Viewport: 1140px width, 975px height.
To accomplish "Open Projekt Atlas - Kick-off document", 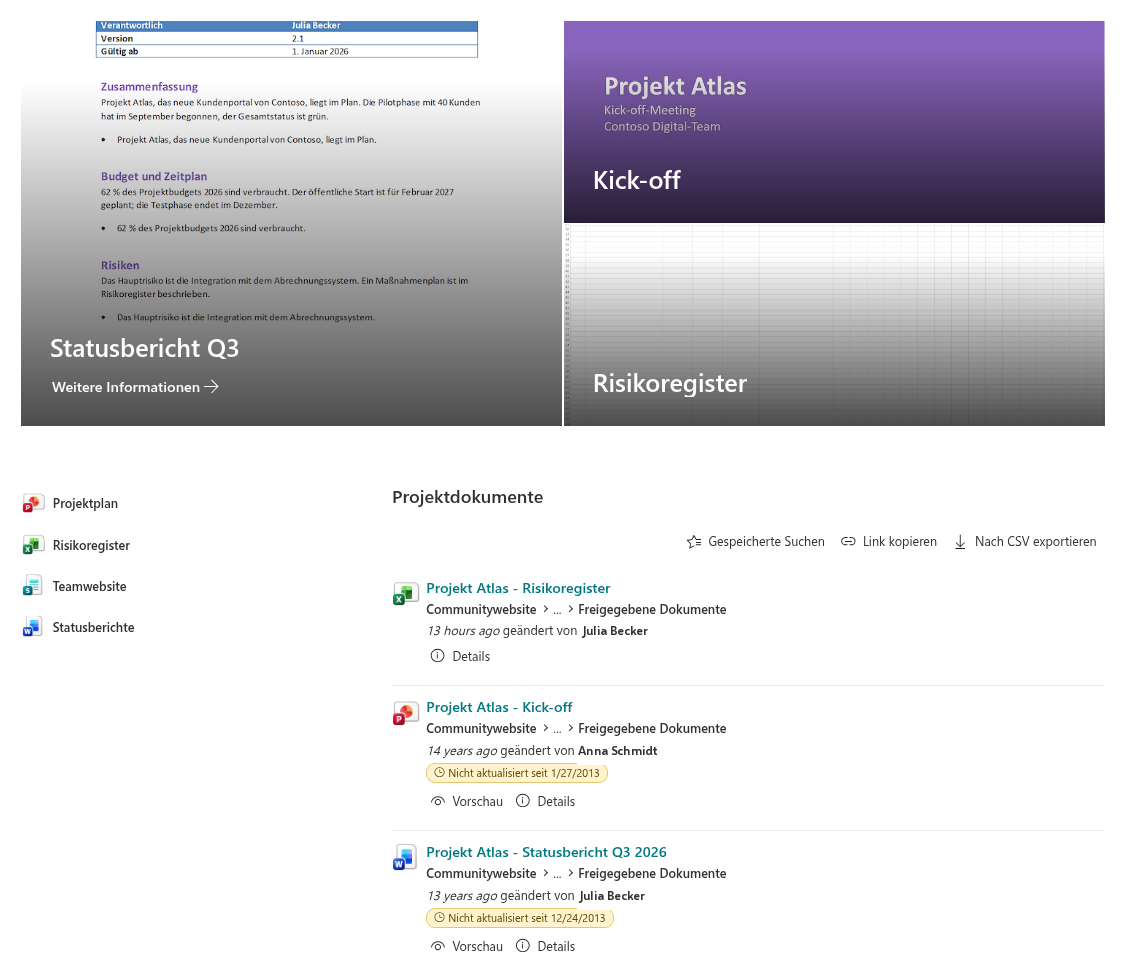I will tap(499, 707).
